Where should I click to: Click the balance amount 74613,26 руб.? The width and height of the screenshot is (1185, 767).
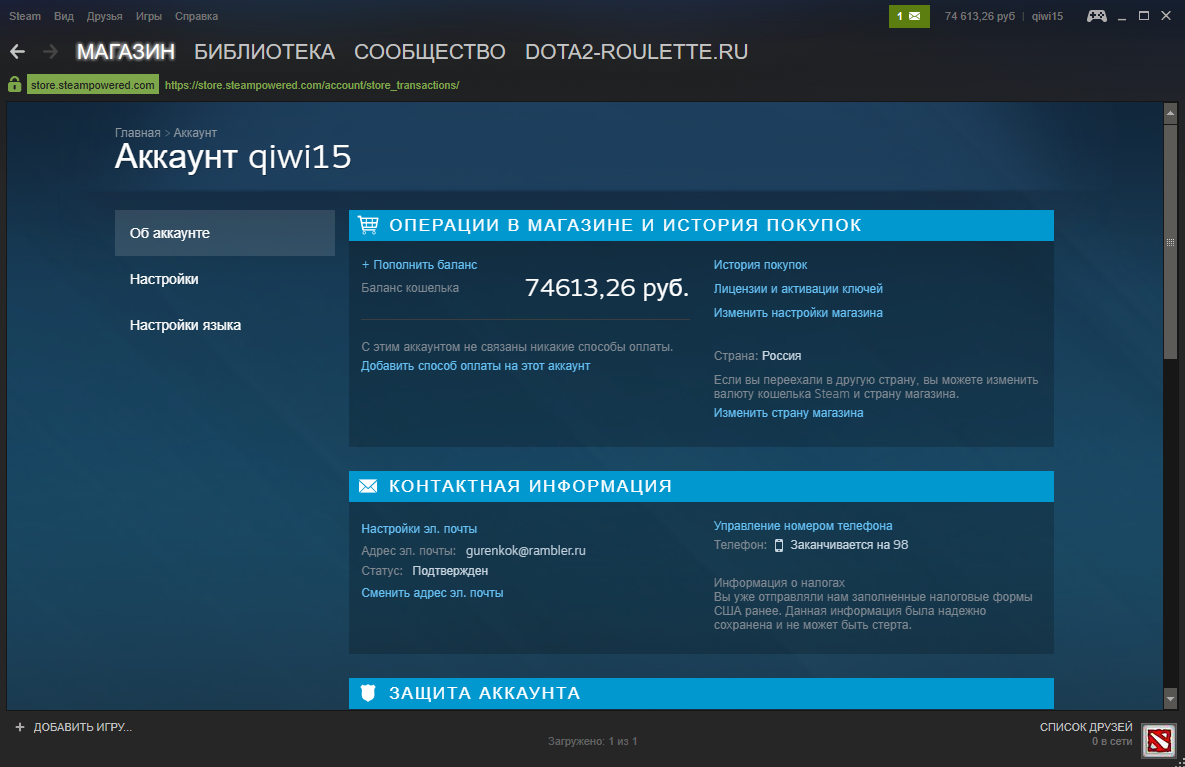[607, 287]
